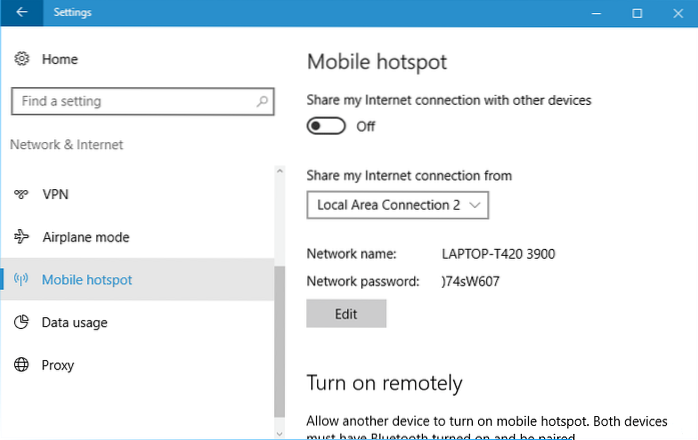Click the VPN icon in sidebar
The height and width of the screenshot is (440, 698).
[x=22, y=194]
